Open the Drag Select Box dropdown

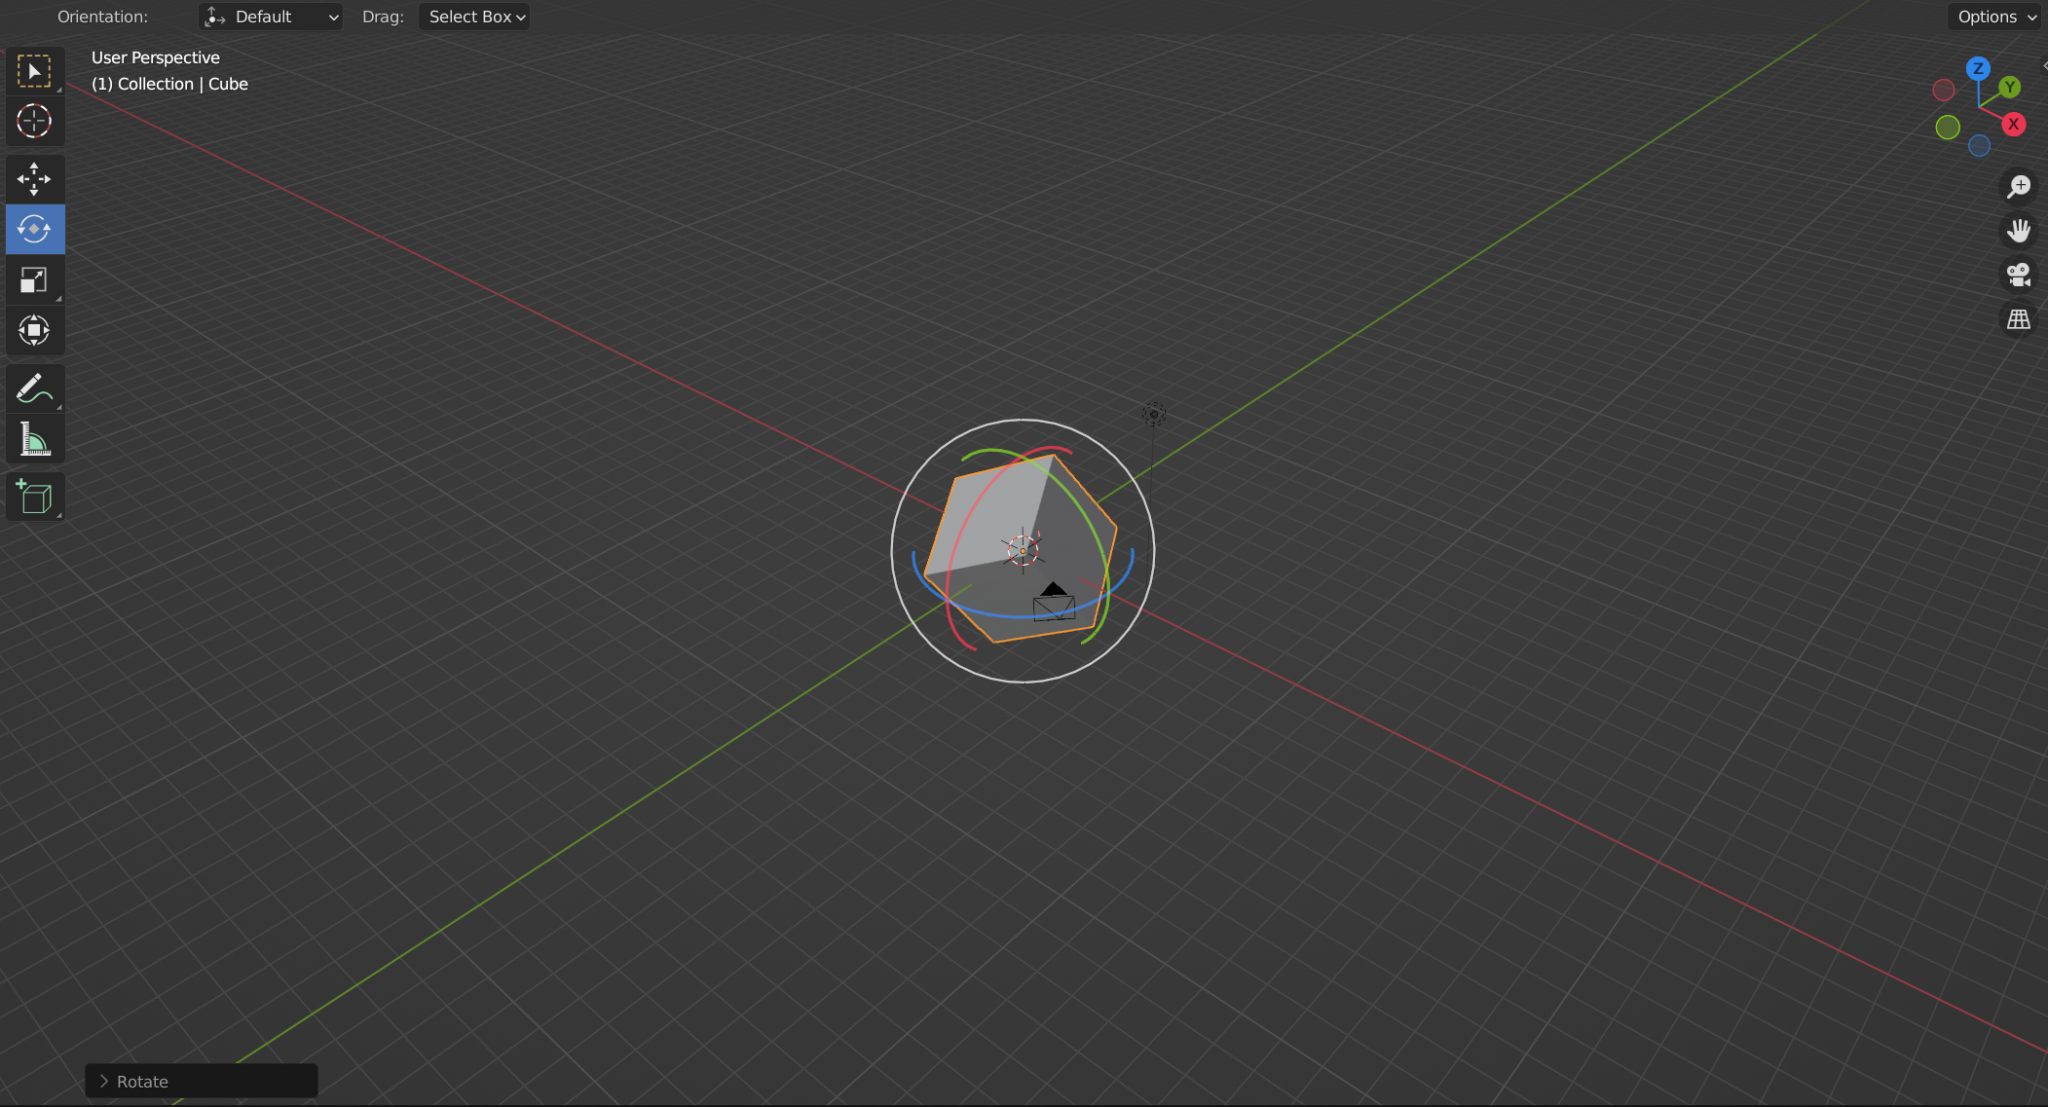(474, 16)
